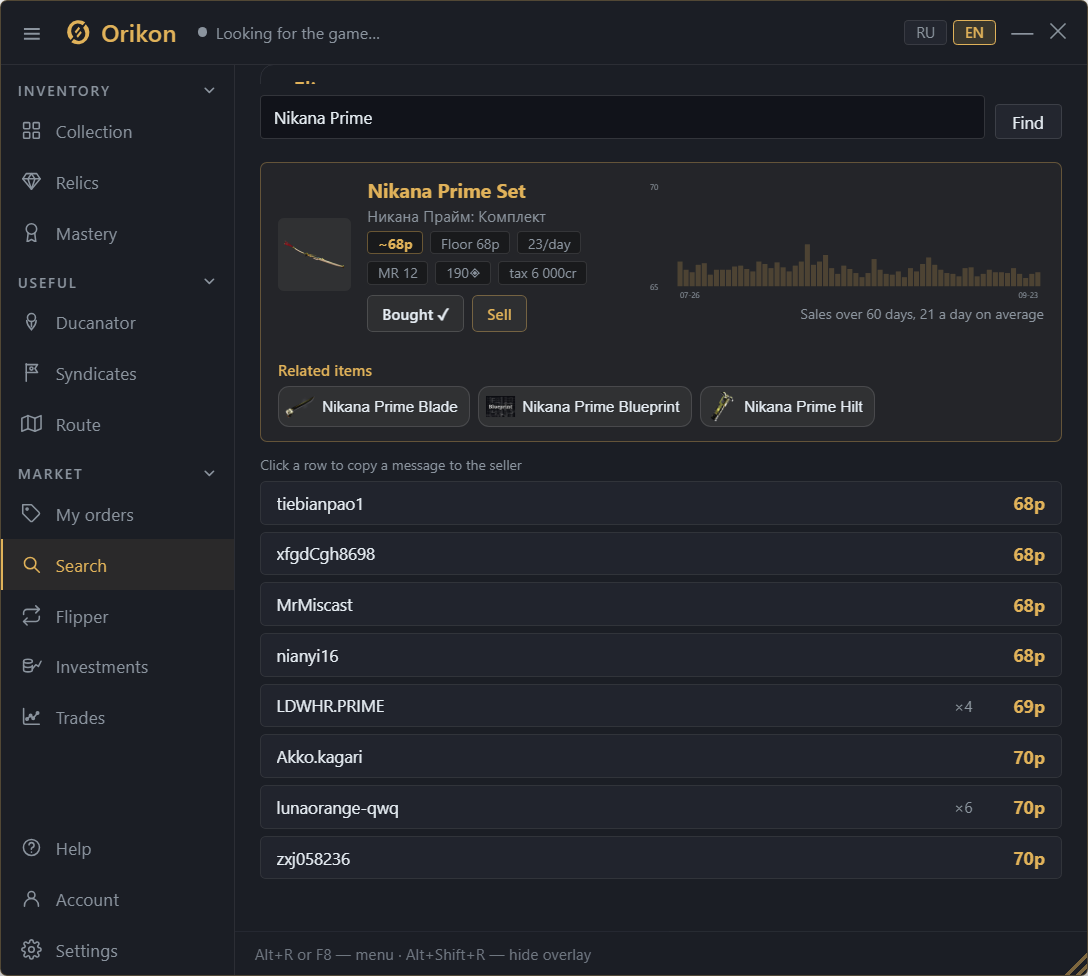The height and width of the screenshot is (976, 1088).
Task: Open My orders page
Action: click(x=118, y=515)
